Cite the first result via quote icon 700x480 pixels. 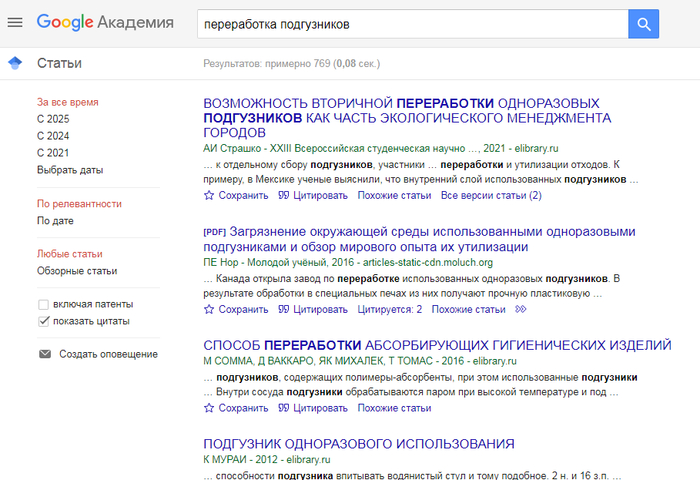pyautogui.click(x=284, y=196)
